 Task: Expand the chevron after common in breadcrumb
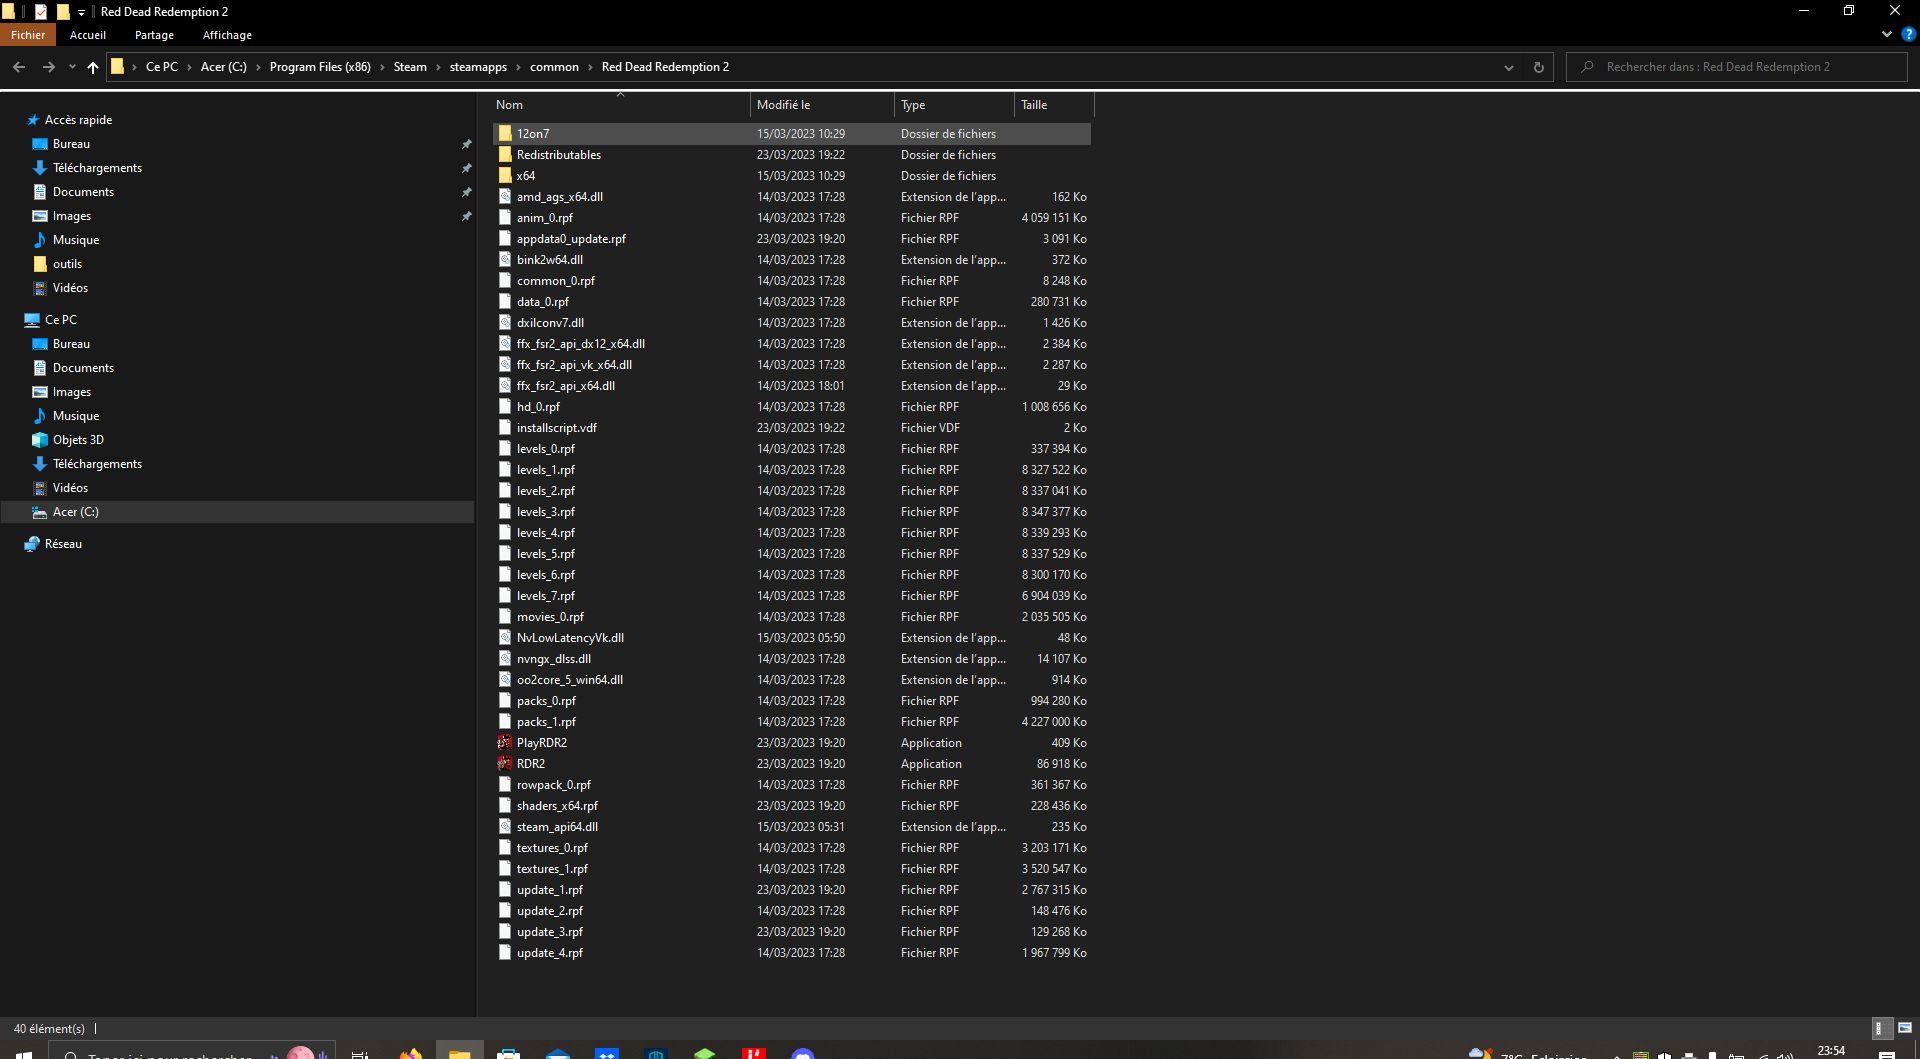pyautogui.click(x=590, y=67)
